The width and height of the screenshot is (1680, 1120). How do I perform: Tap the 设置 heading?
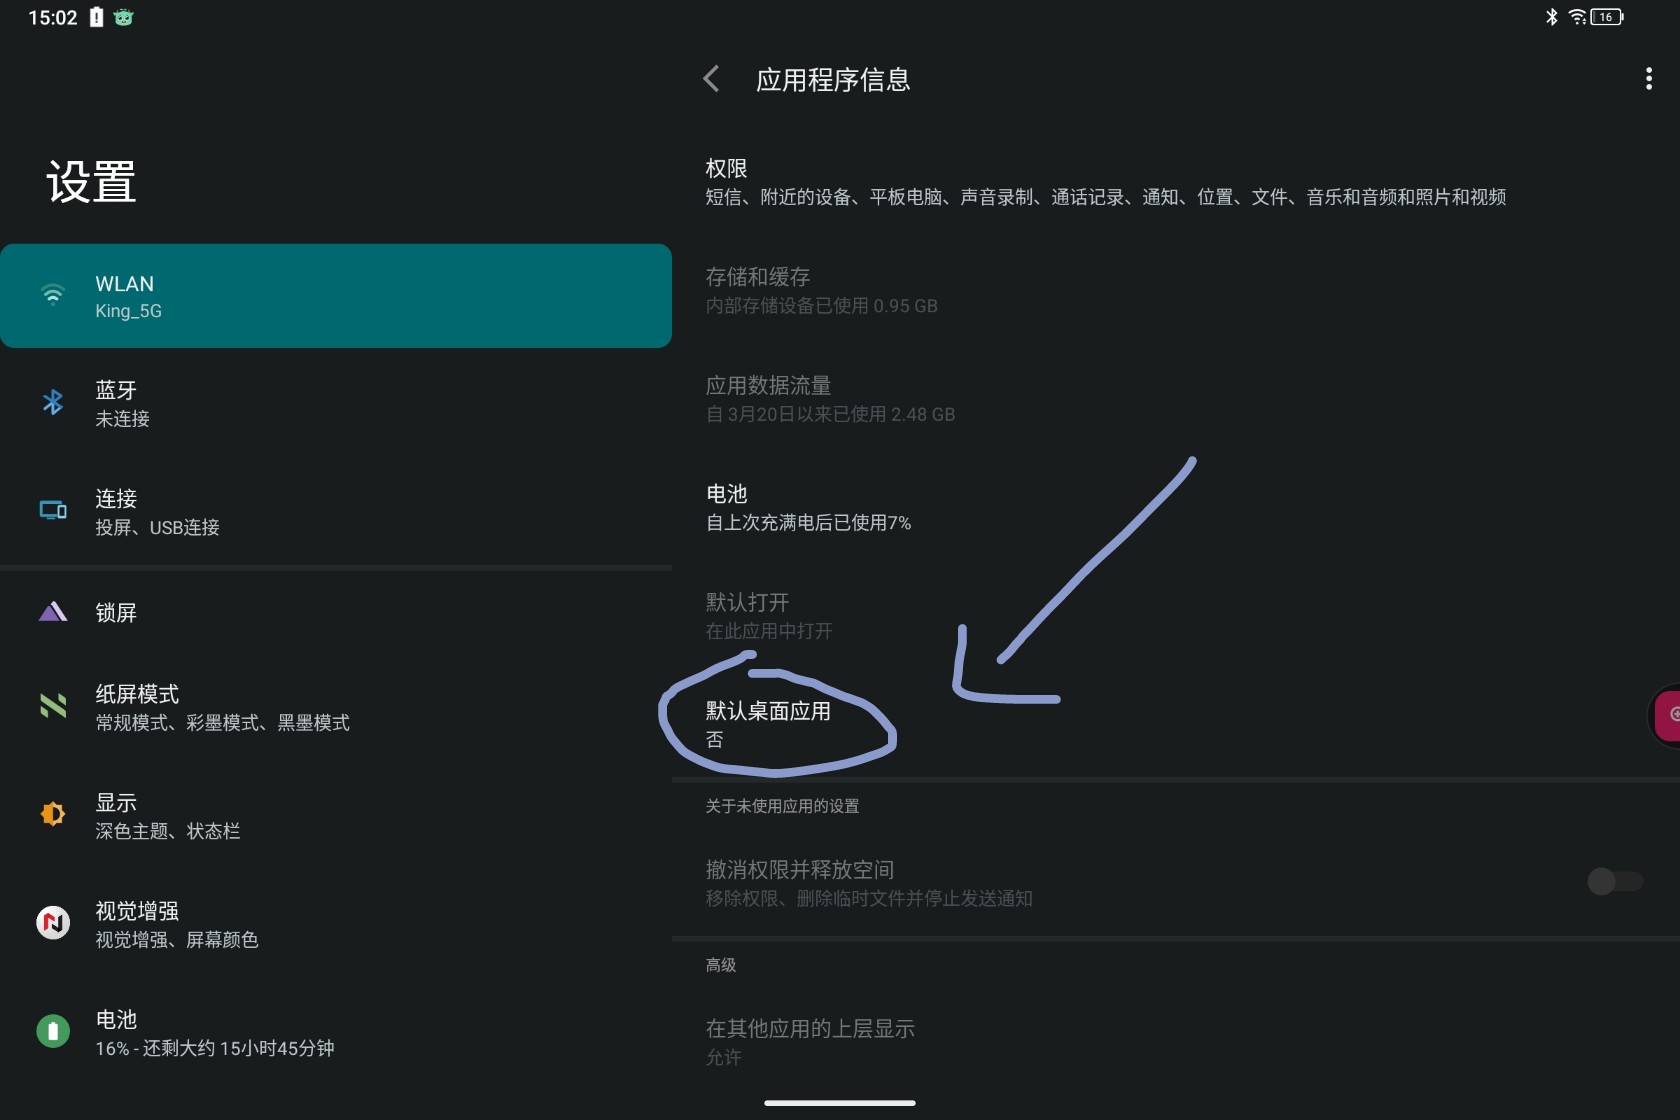[91, 182]
